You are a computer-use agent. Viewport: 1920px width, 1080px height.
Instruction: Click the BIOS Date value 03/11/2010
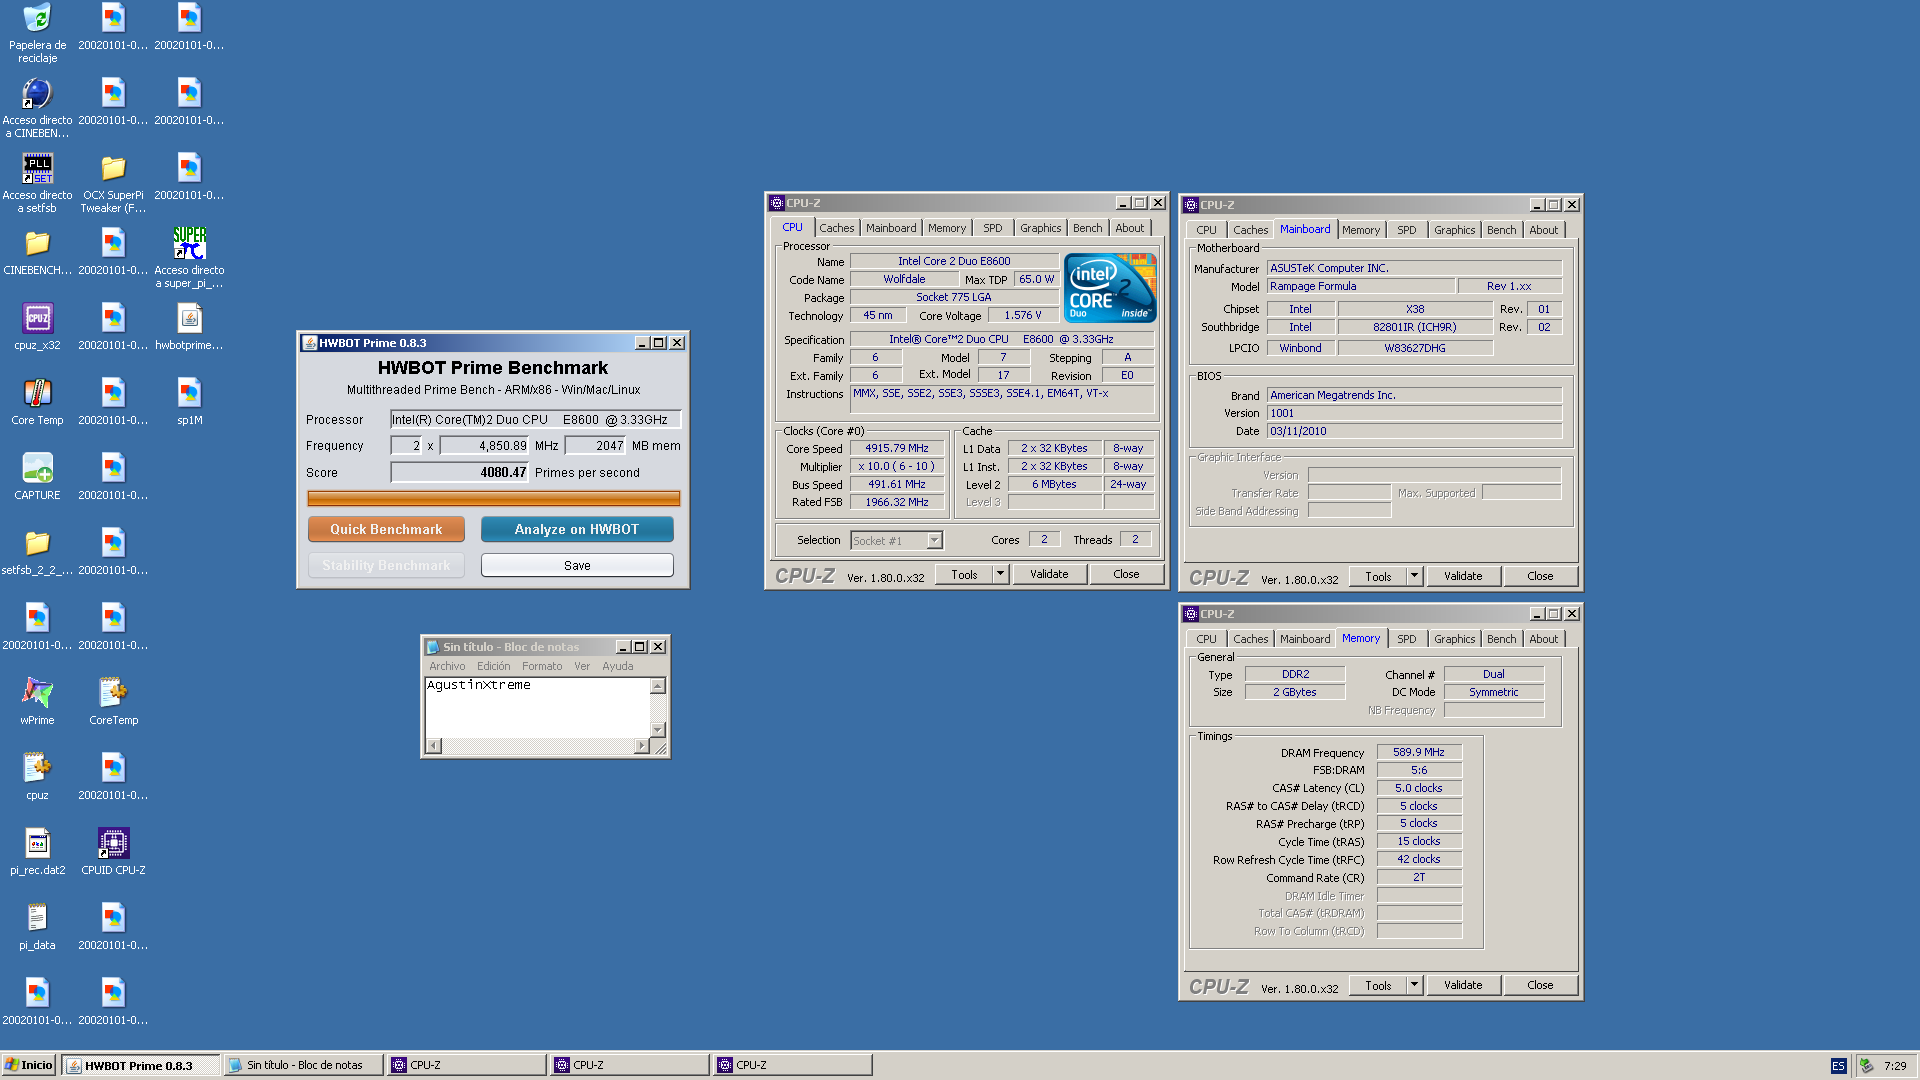1414,431
